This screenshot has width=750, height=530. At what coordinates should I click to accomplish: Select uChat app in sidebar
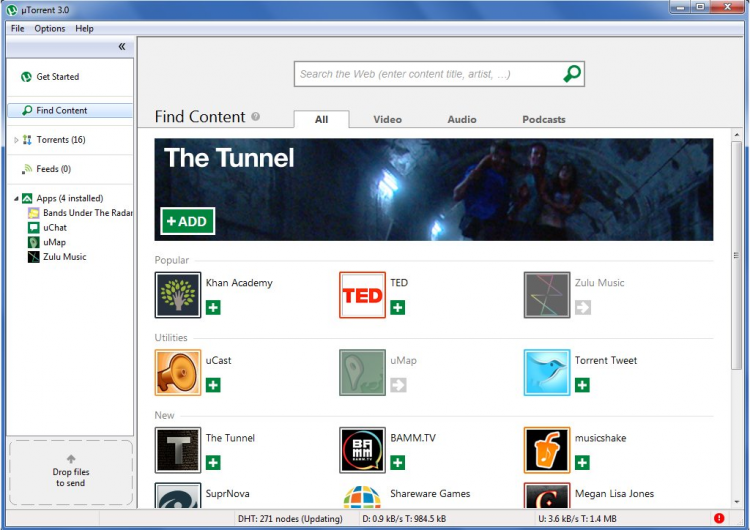tap(55, 228)
